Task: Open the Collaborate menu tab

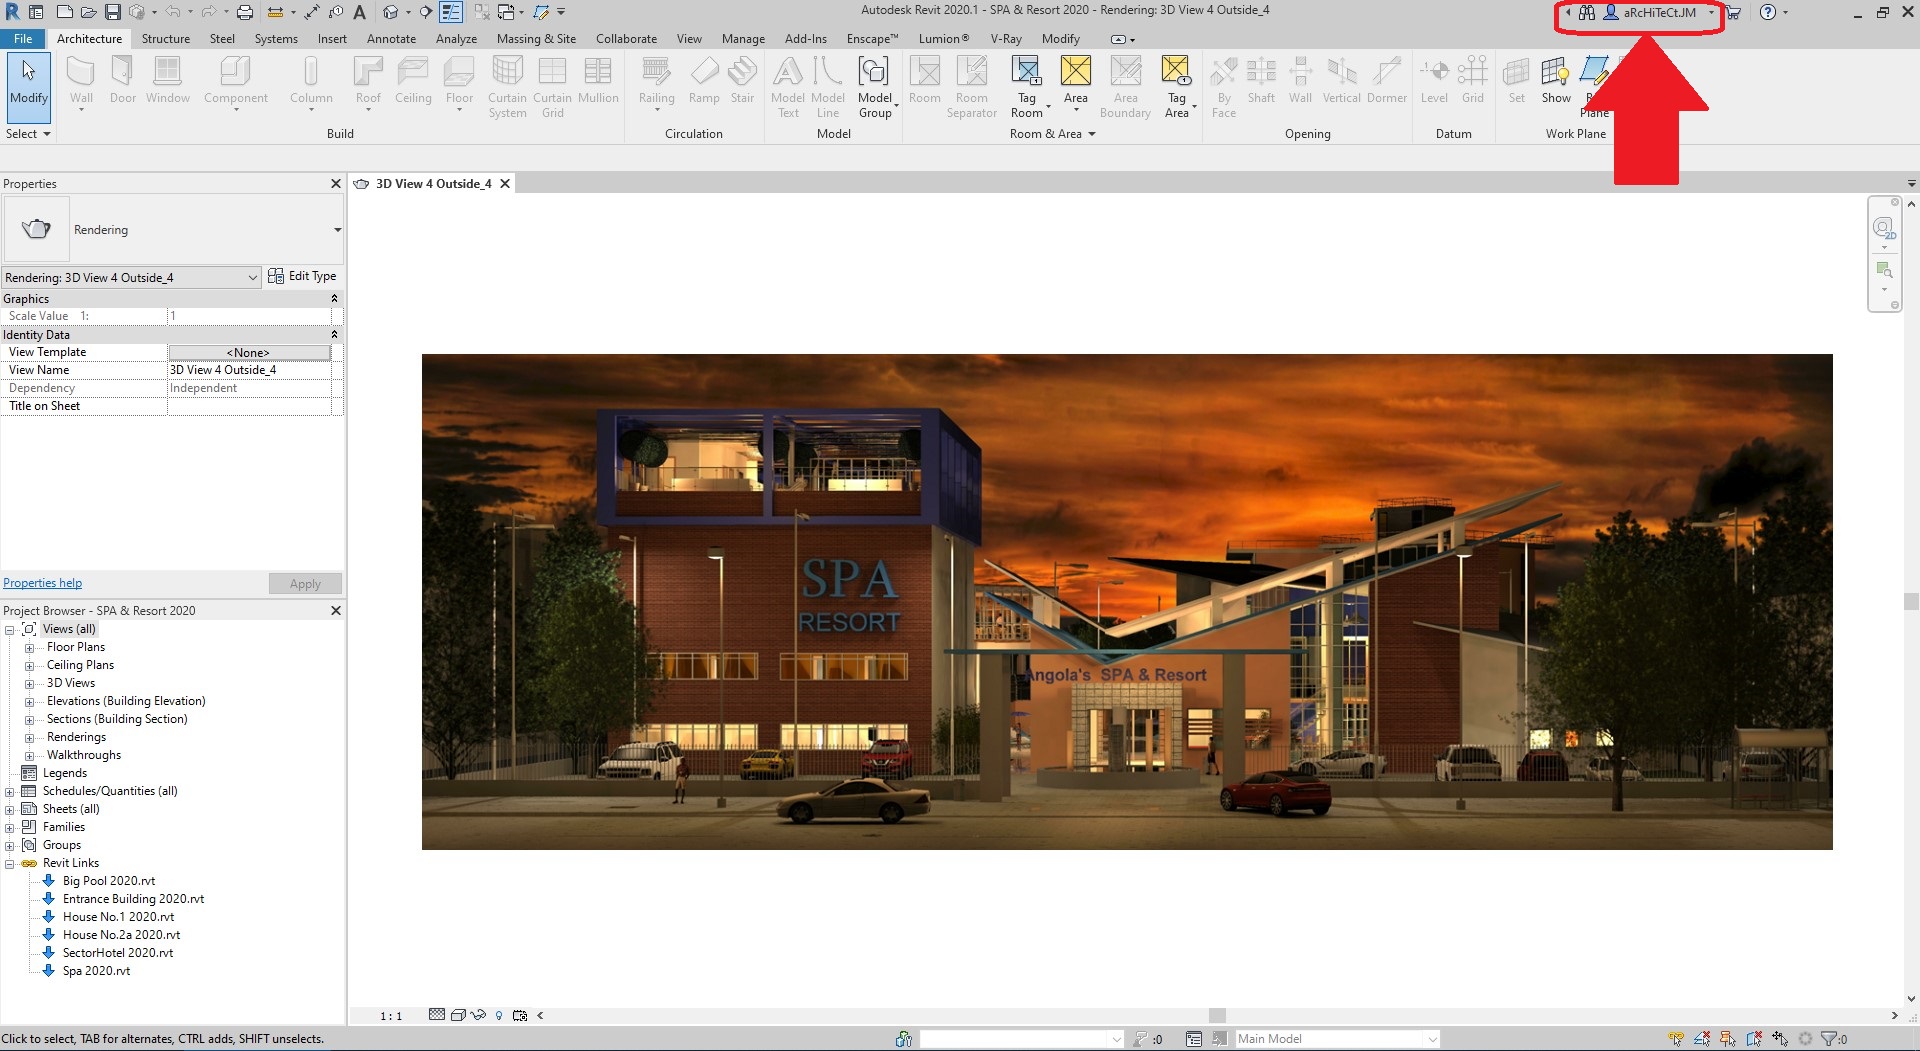Action: click(626, 39)
